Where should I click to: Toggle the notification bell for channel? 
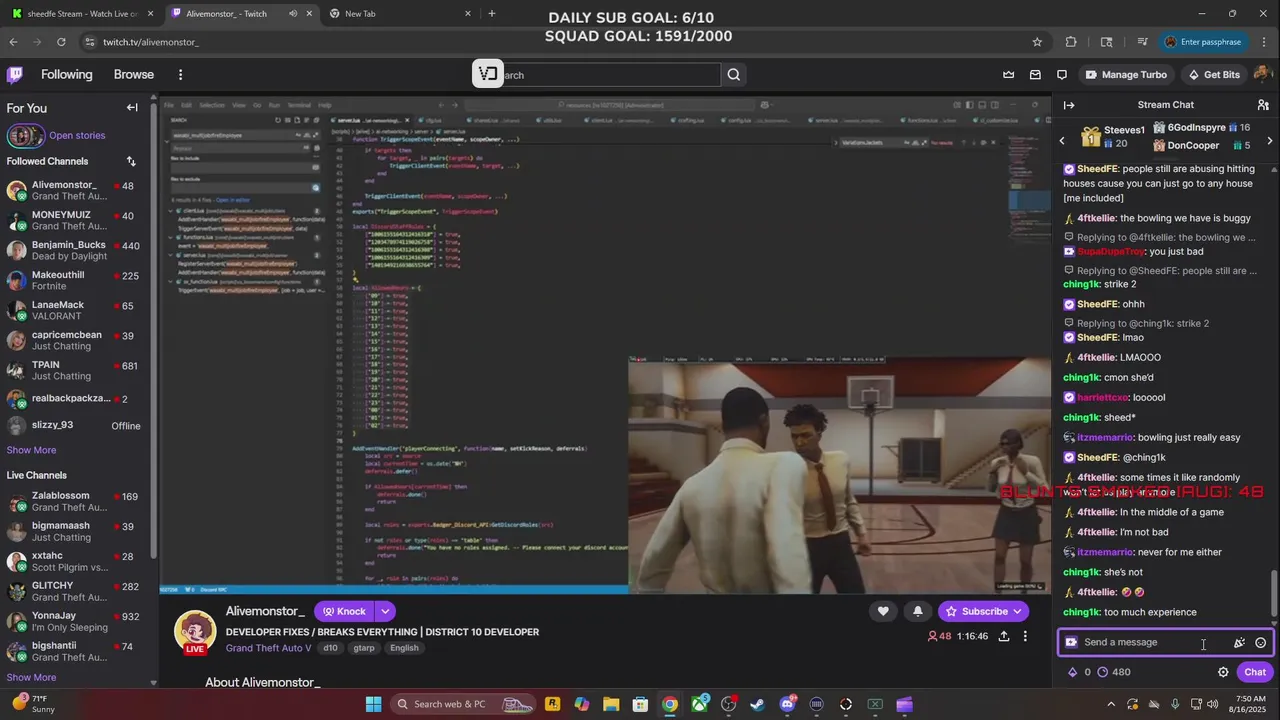tap(918, 611)
